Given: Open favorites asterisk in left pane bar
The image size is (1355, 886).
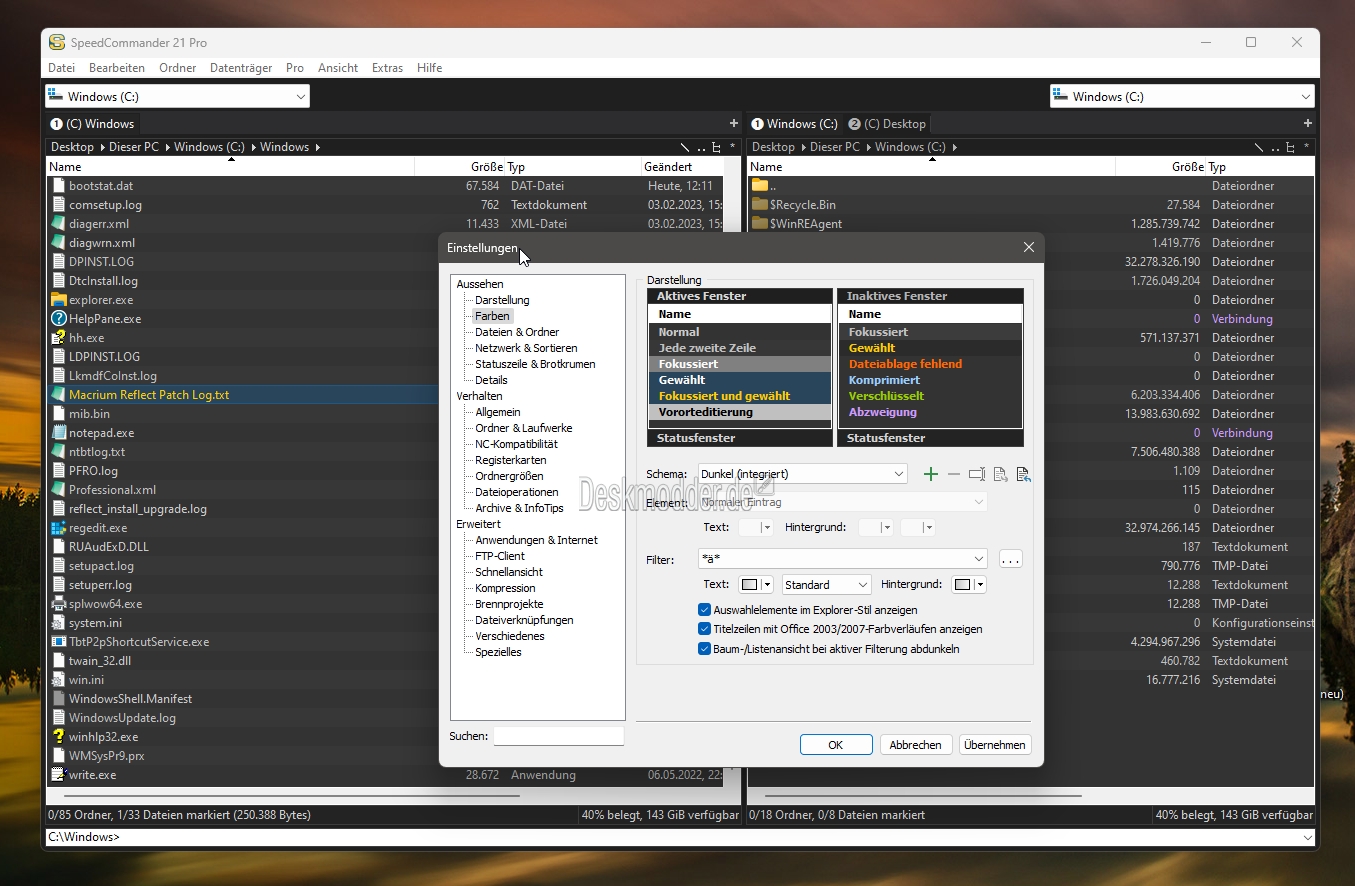Looking at the screenshot, I should (x=733, y=147).
